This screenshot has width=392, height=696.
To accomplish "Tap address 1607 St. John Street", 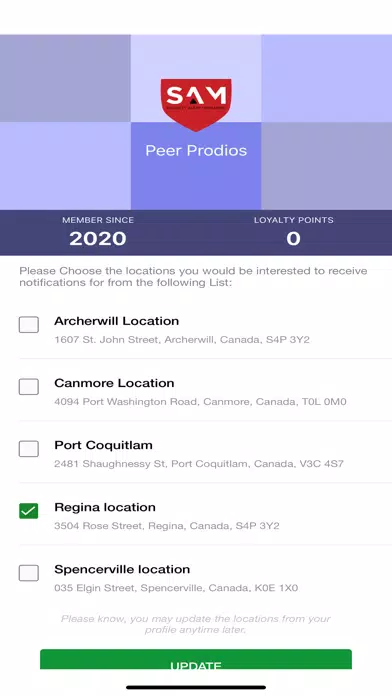I will 182,340.
